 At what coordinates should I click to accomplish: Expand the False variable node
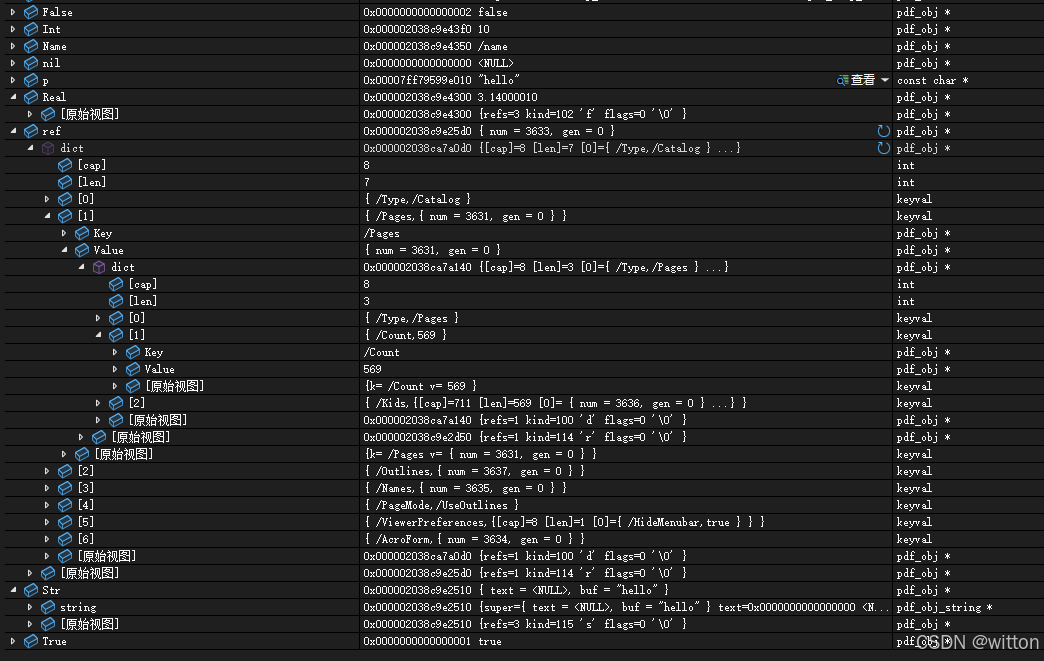click(x=13, y=12)
